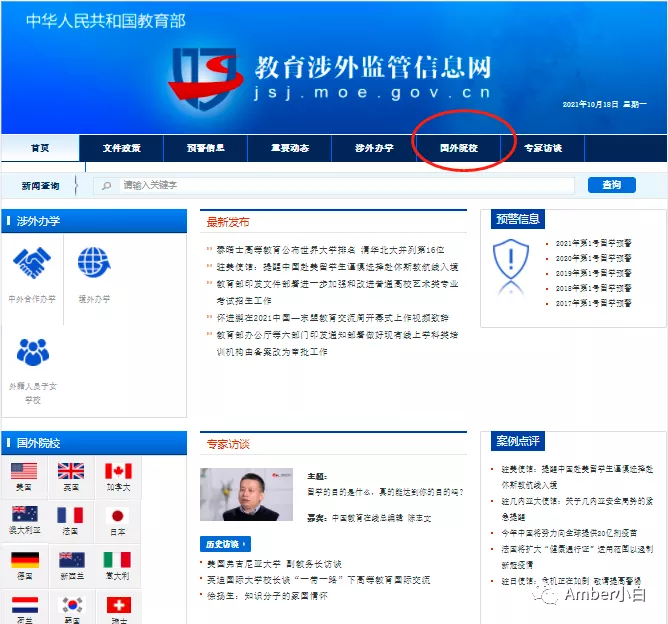Select the United Kingdom flag 英国
This screenshot has height=624, width=668.
click(71, 471)
